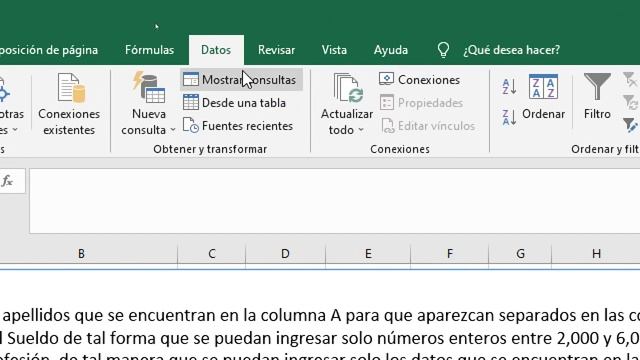This screenshot has width=640, height=360.
Task: Open the Ordenar sort dialog
Action: coord(543,98)
